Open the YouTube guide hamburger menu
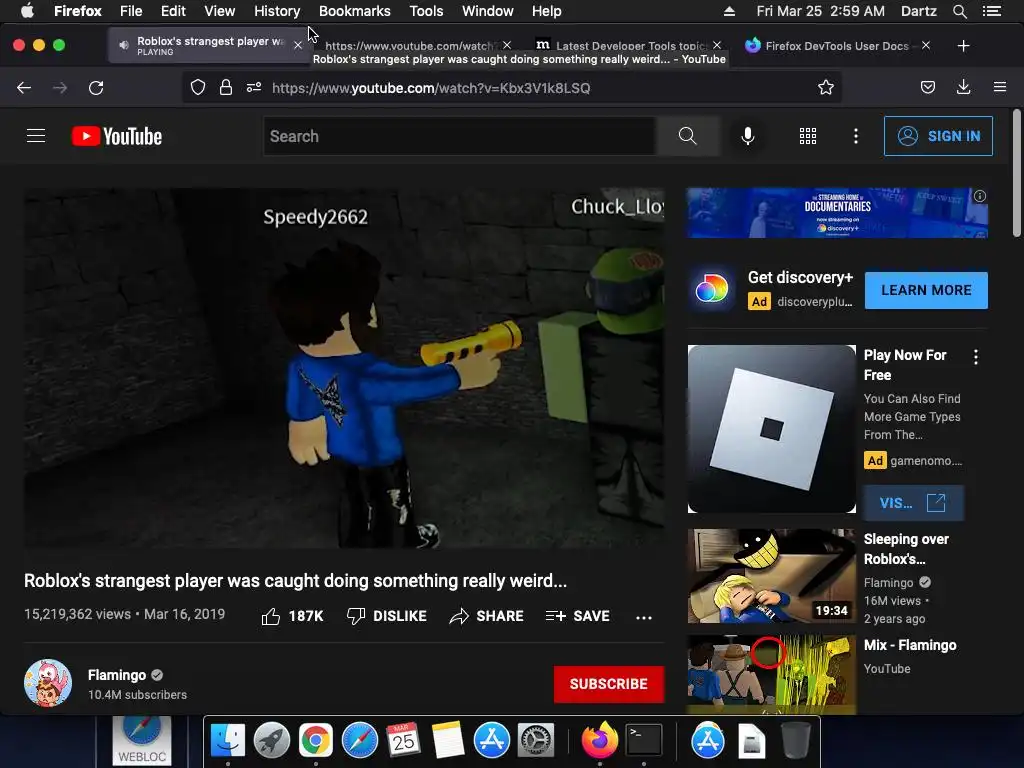This screenshot has height=768, width=1024. point(36,136)
